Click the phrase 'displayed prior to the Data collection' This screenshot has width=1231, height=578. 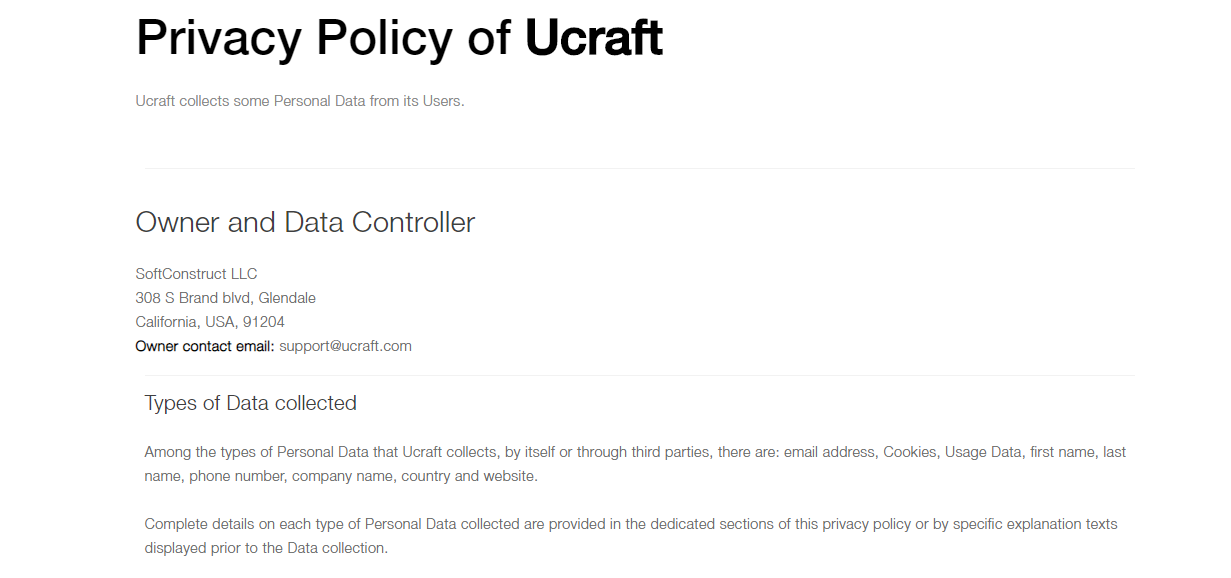click(x=266, y=548)
